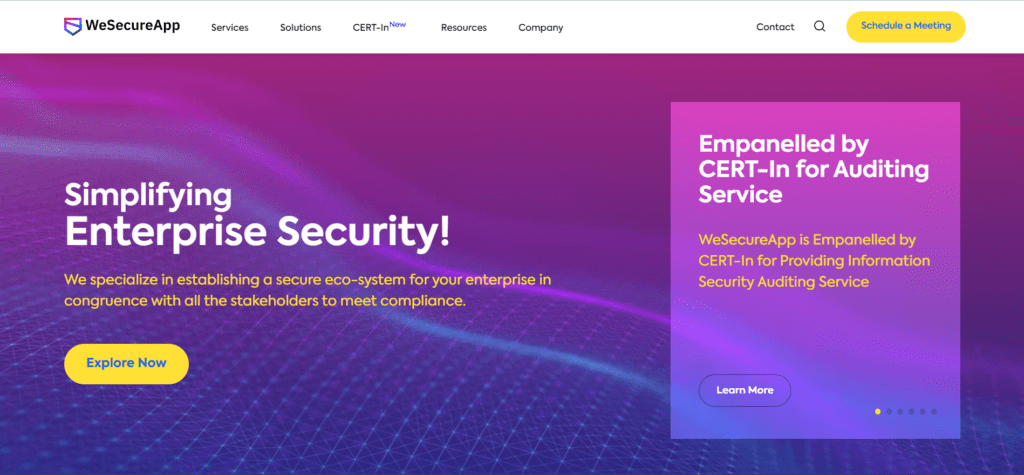Image resolution: width=1024 pixels, height=475 pixels.
Task: Open the Company menu
Action: tap(541, 27)
